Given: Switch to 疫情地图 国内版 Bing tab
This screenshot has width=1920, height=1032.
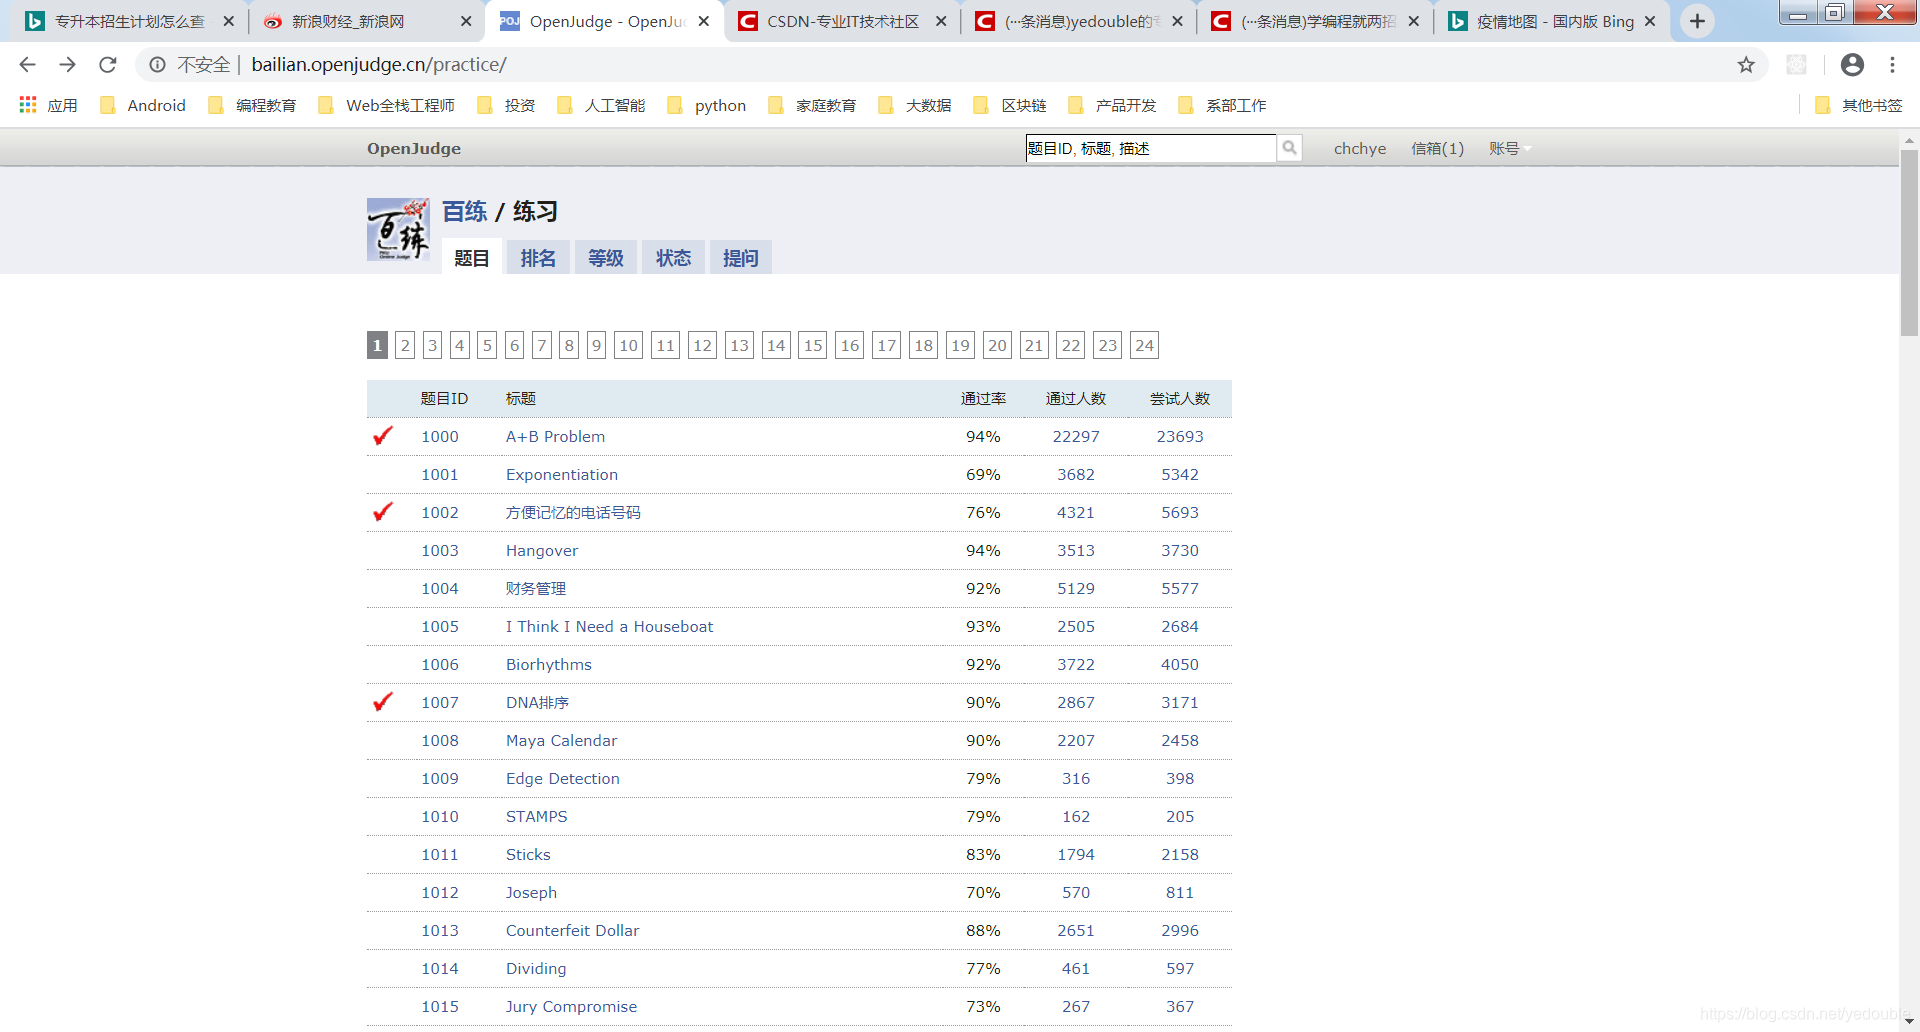Looking at the screenshot, I should pos(1555,21).
